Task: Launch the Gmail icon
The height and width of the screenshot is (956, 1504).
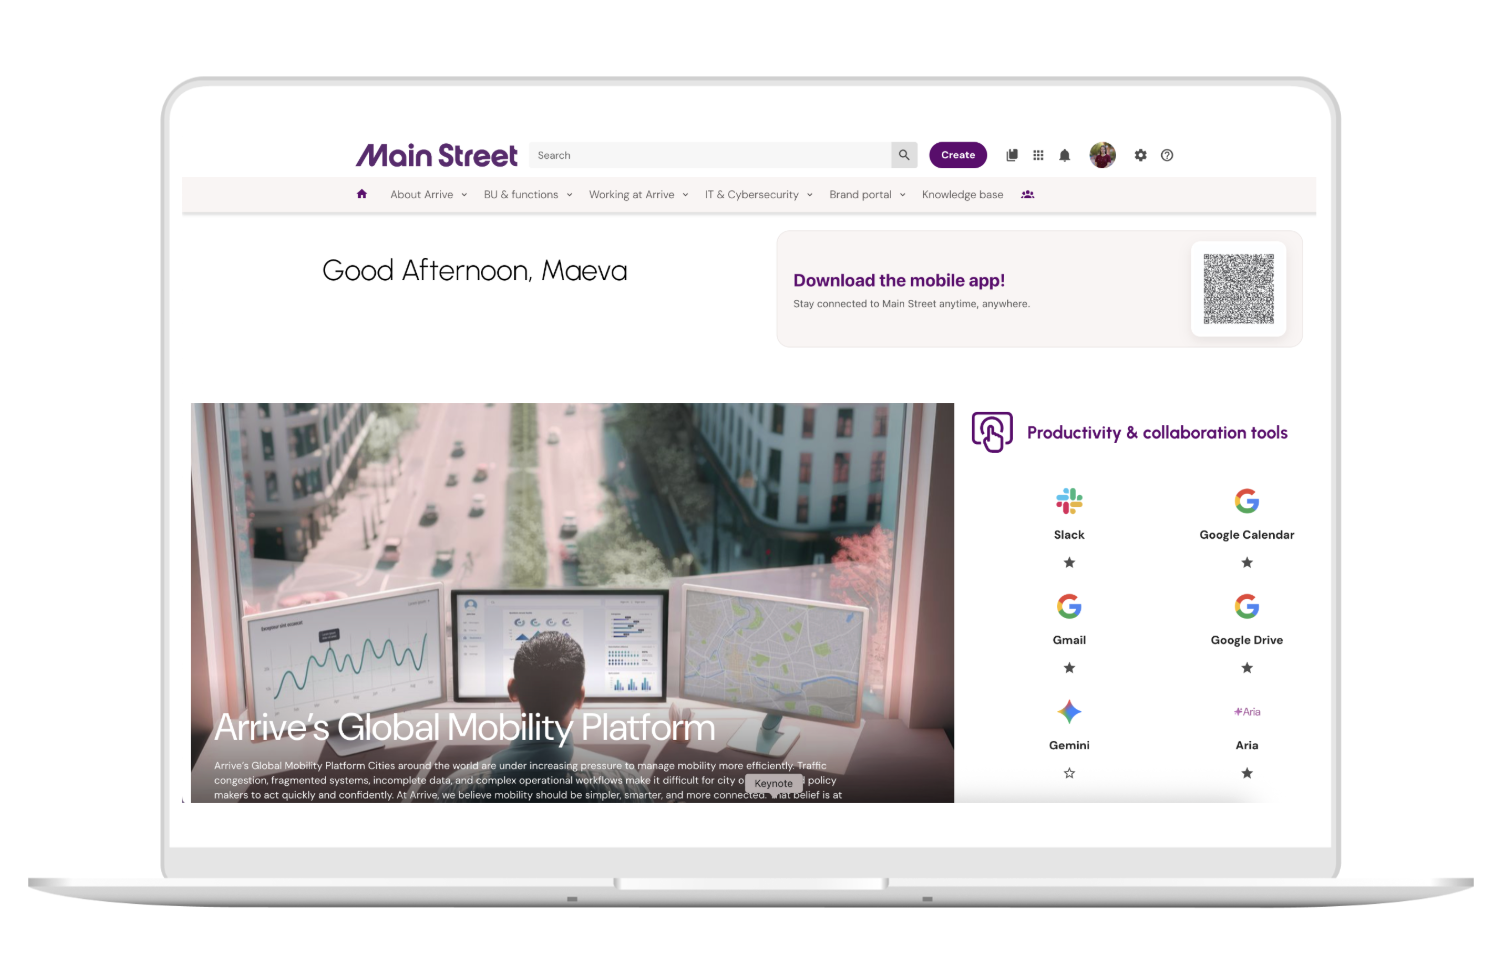Action: 1069,606
